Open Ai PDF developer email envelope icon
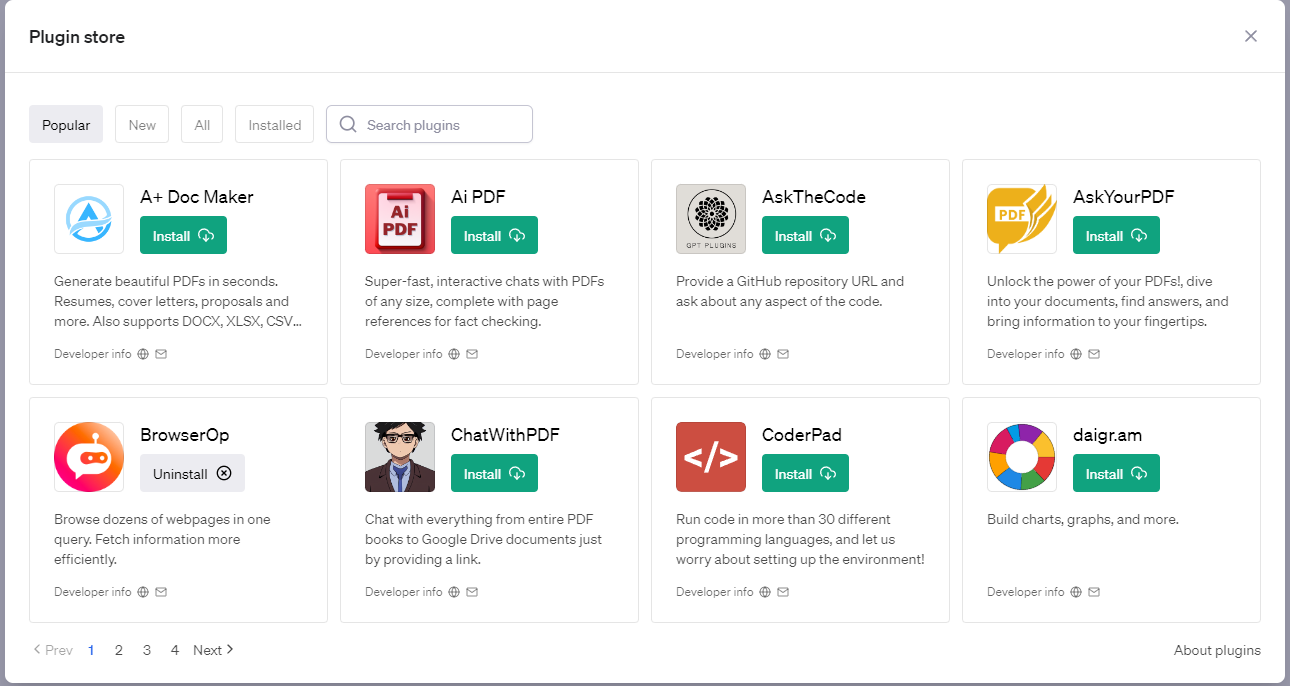This screenshot has width=1290, height=686. (x=472, y=354)
